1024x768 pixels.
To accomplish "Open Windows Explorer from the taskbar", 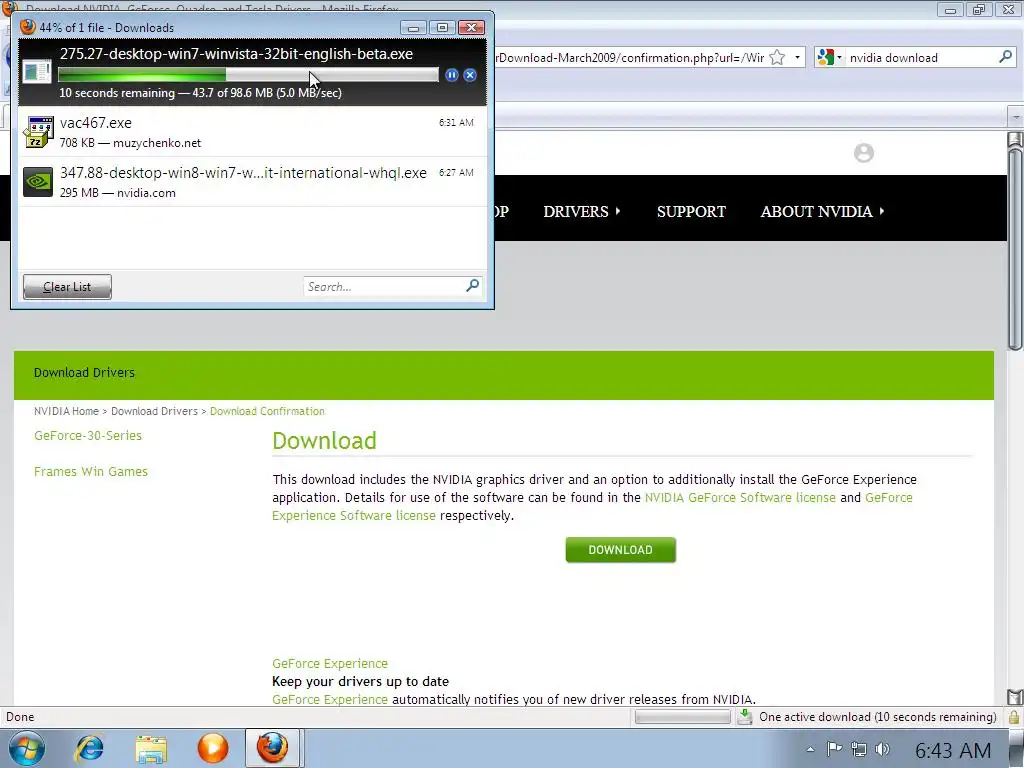I will pos(151,748).
